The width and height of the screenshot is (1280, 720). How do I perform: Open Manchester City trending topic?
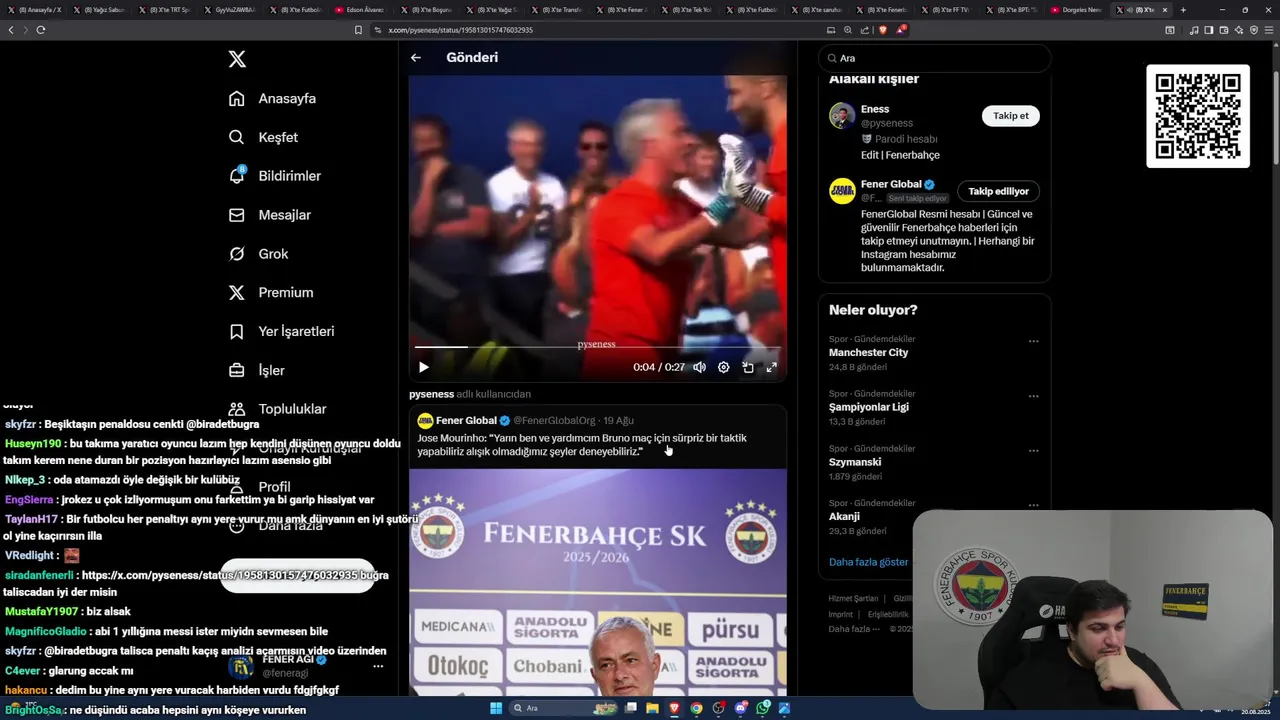868,353
